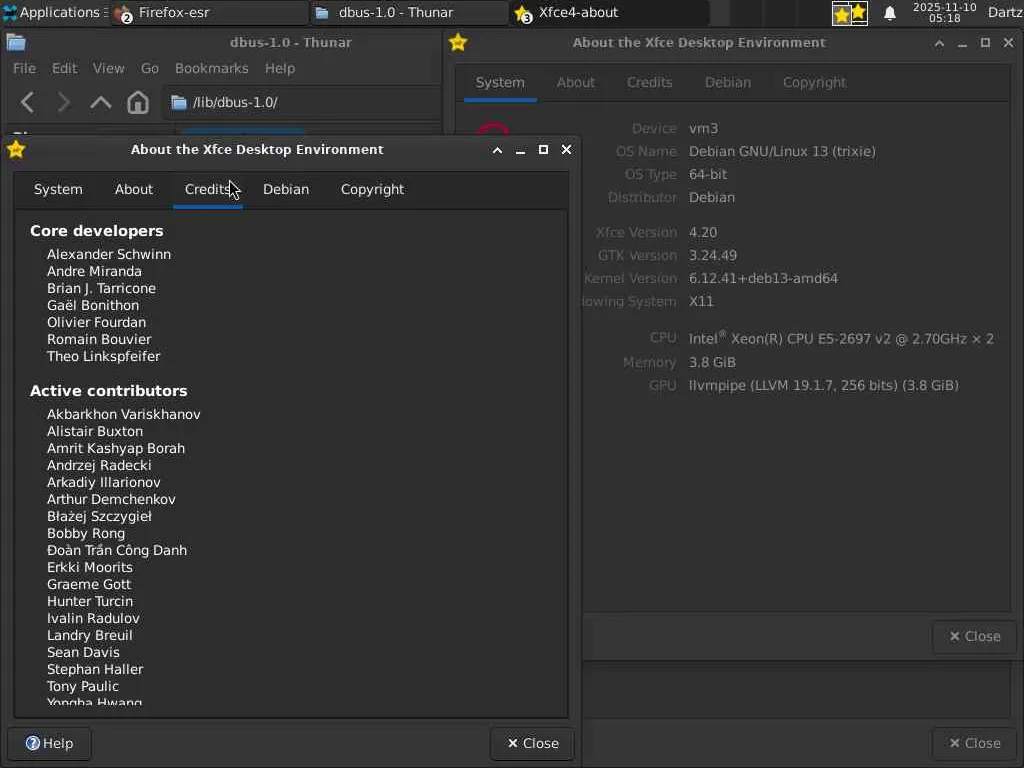1024x768 pixels.
Task: Open notification bell in panel
Action: (x=889, y=13)
